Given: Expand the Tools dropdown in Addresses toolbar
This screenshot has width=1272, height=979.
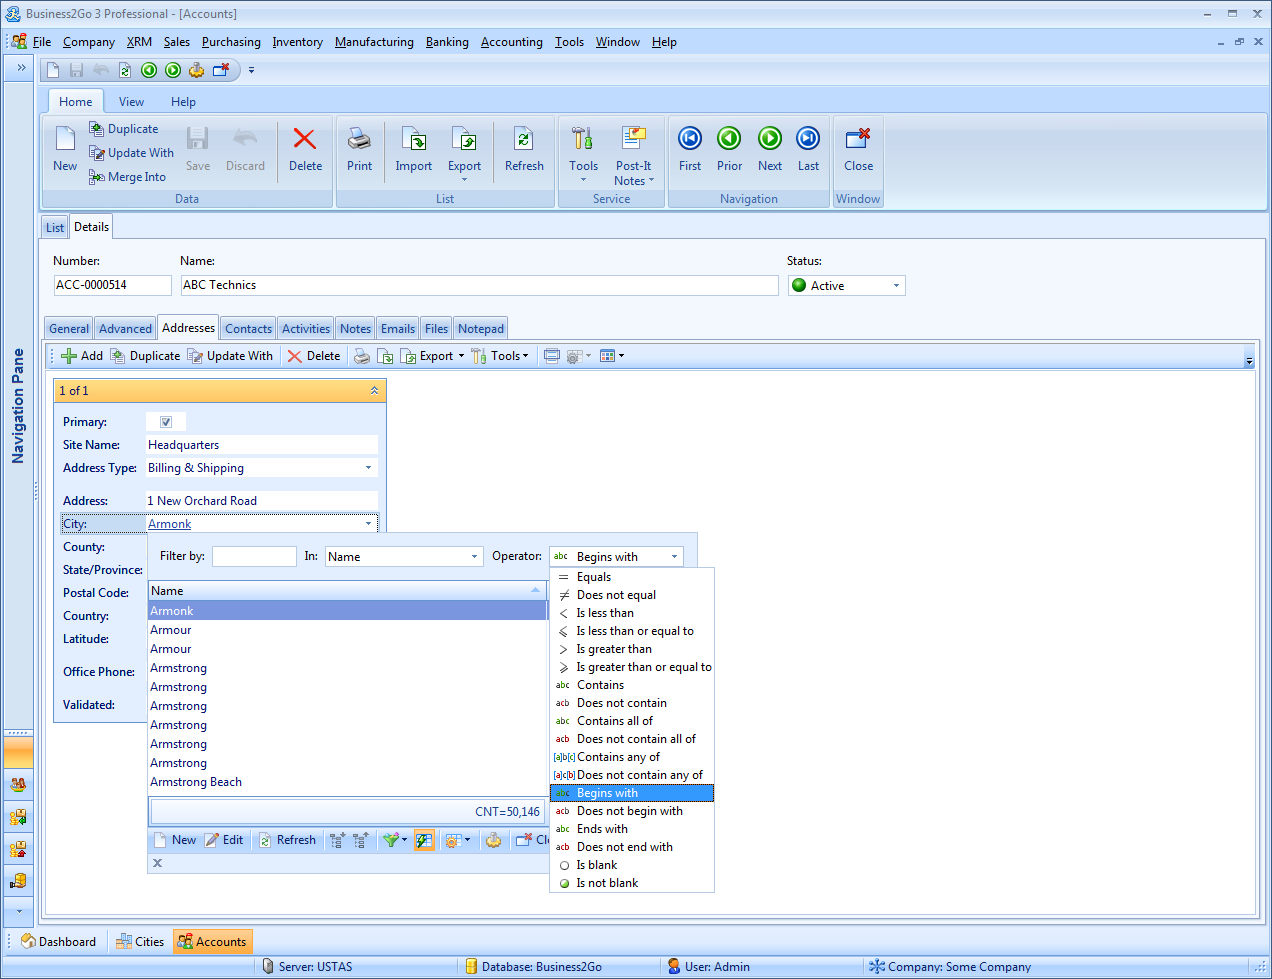Looking at the screenshot, I should point(526,356).
